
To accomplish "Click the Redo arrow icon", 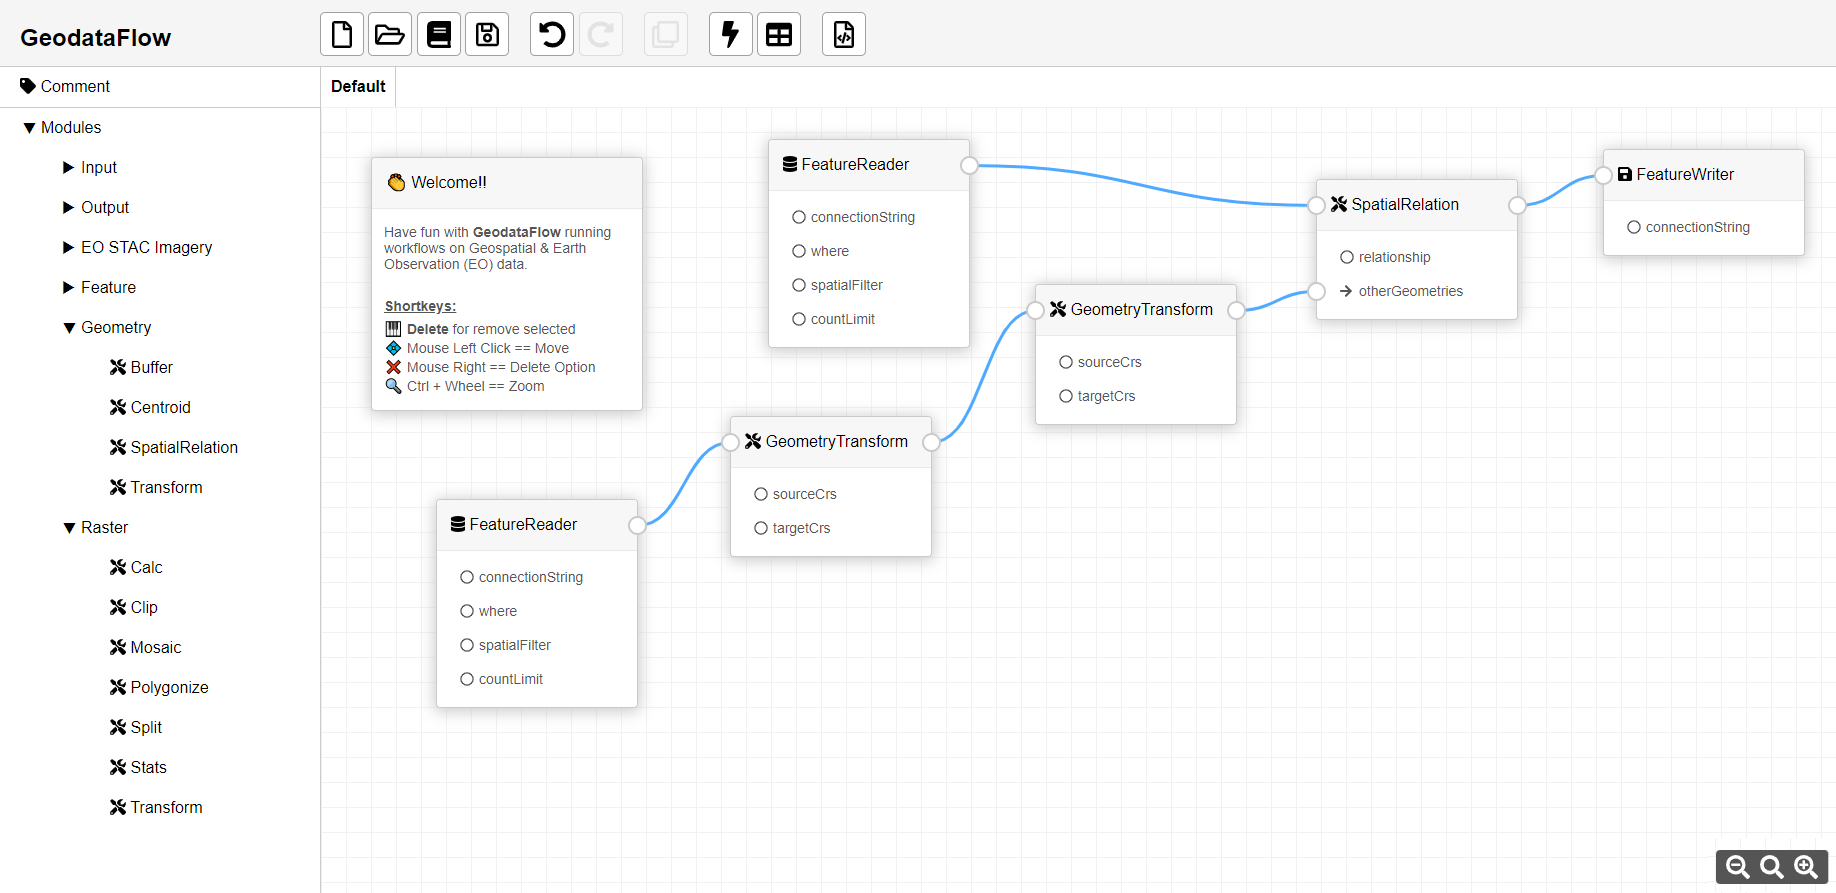I will tap(601, 35).
